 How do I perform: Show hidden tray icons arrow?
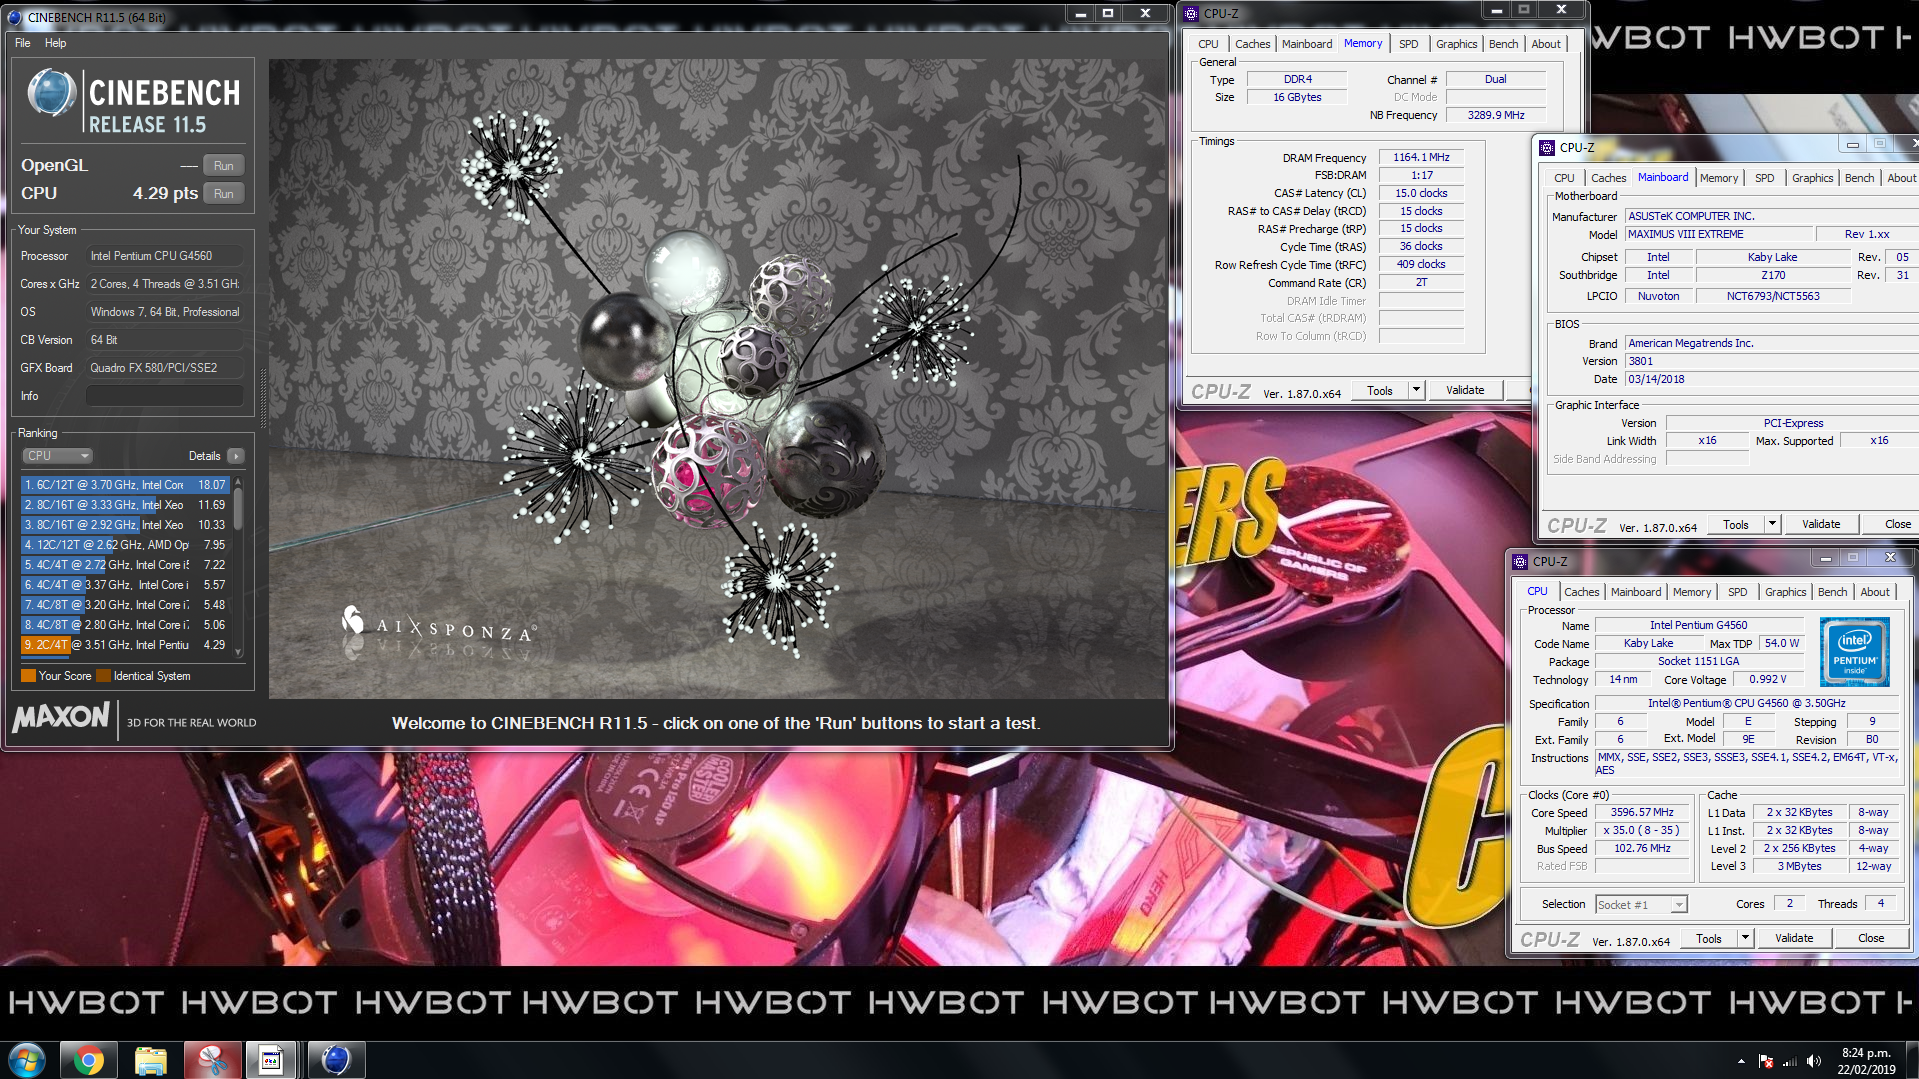click(x=1741, y=1061)
